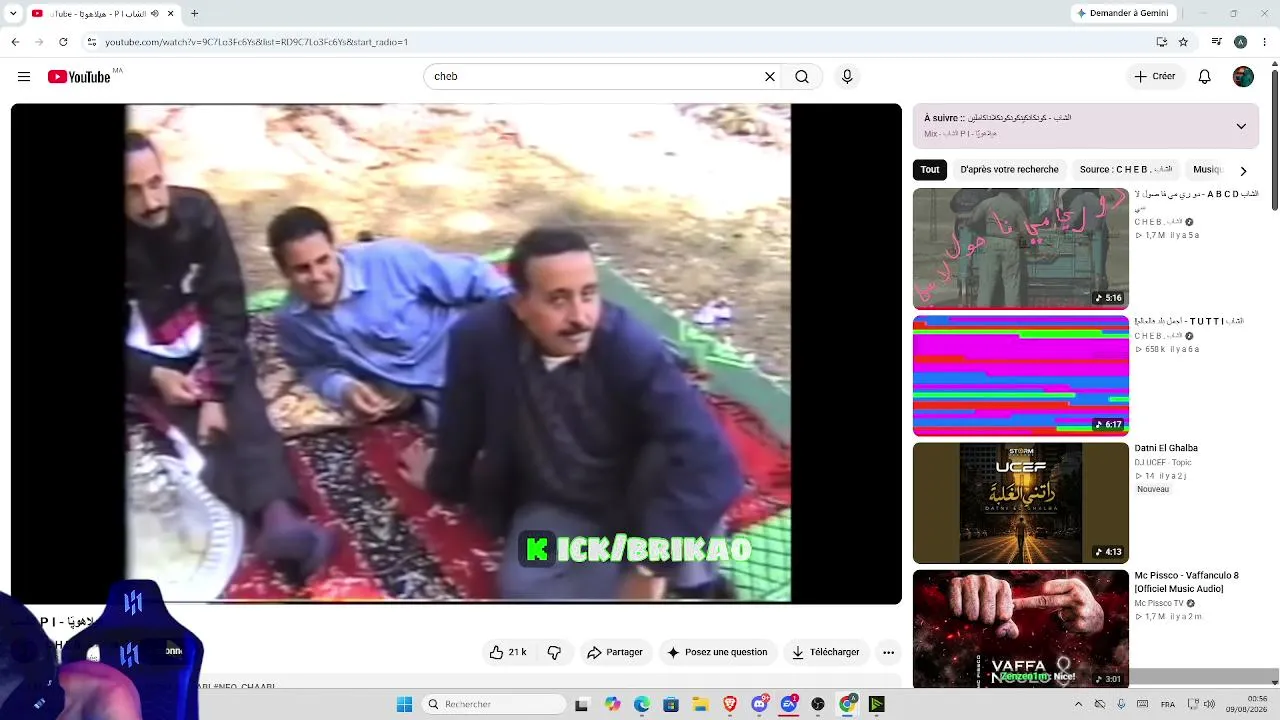Reload the current page
This screenshot has width=1280, height=720.
63,42
